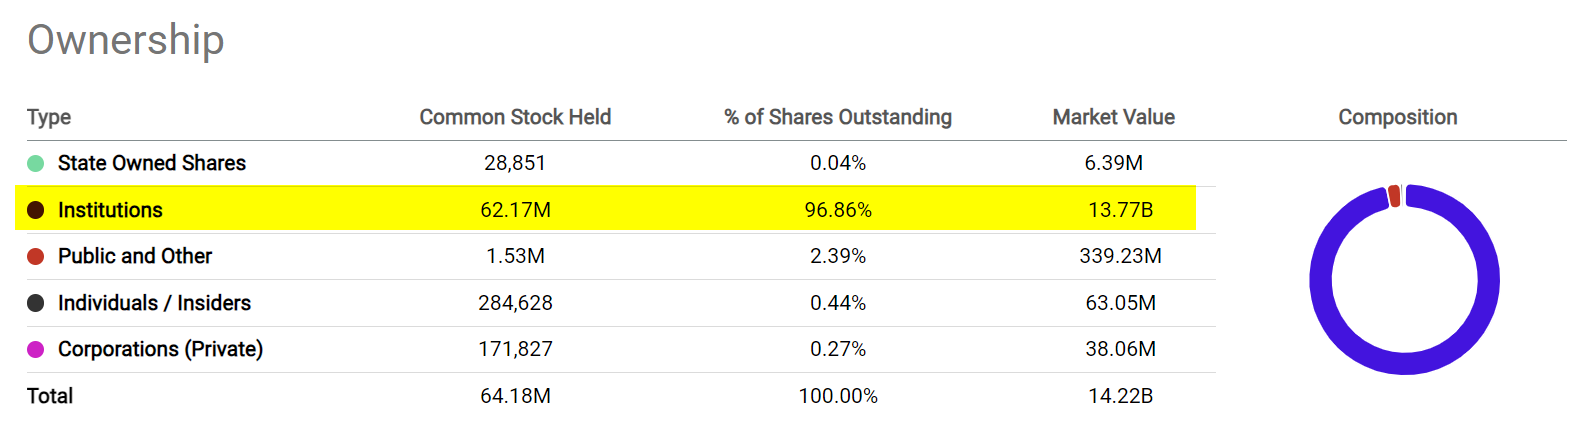
Task: Click the blue donut chart ring
Action: [1322, 280]
